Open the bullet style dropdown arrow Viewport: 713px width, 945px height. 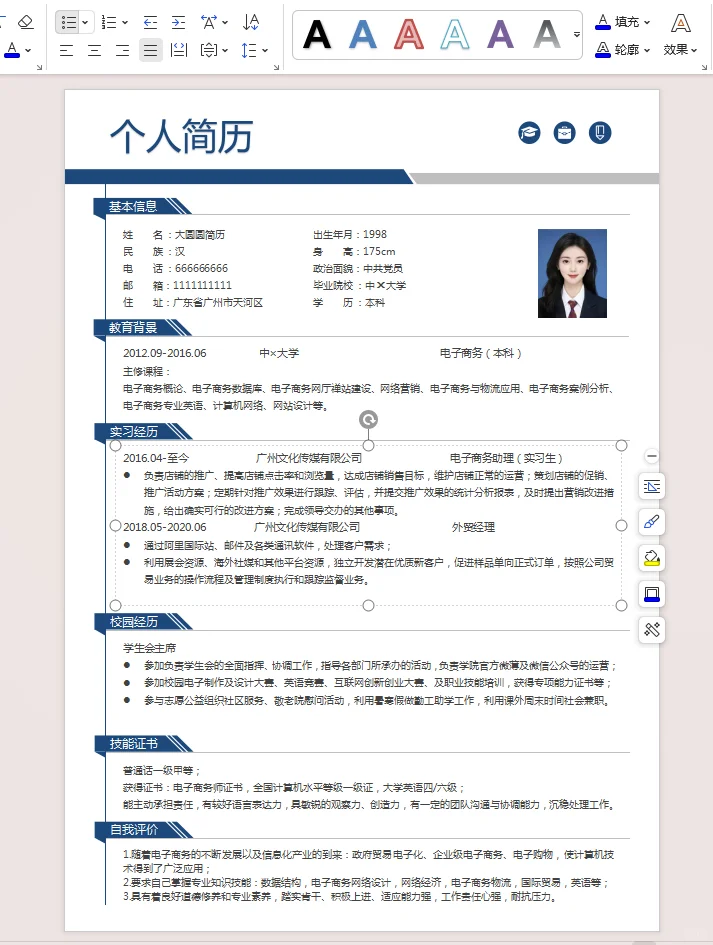(85, 22)
